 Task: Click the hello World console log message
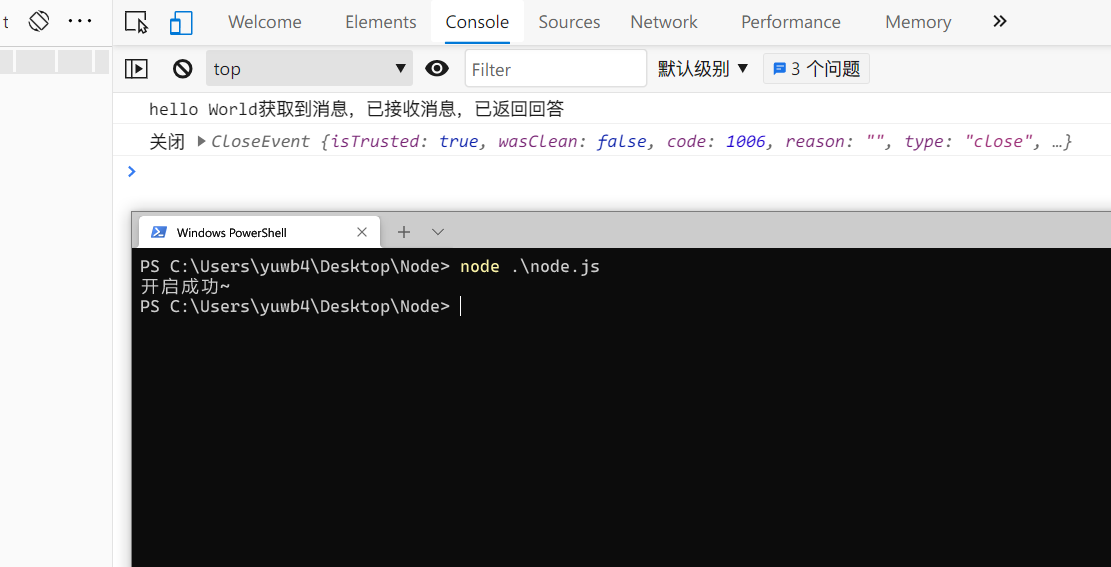356,109
